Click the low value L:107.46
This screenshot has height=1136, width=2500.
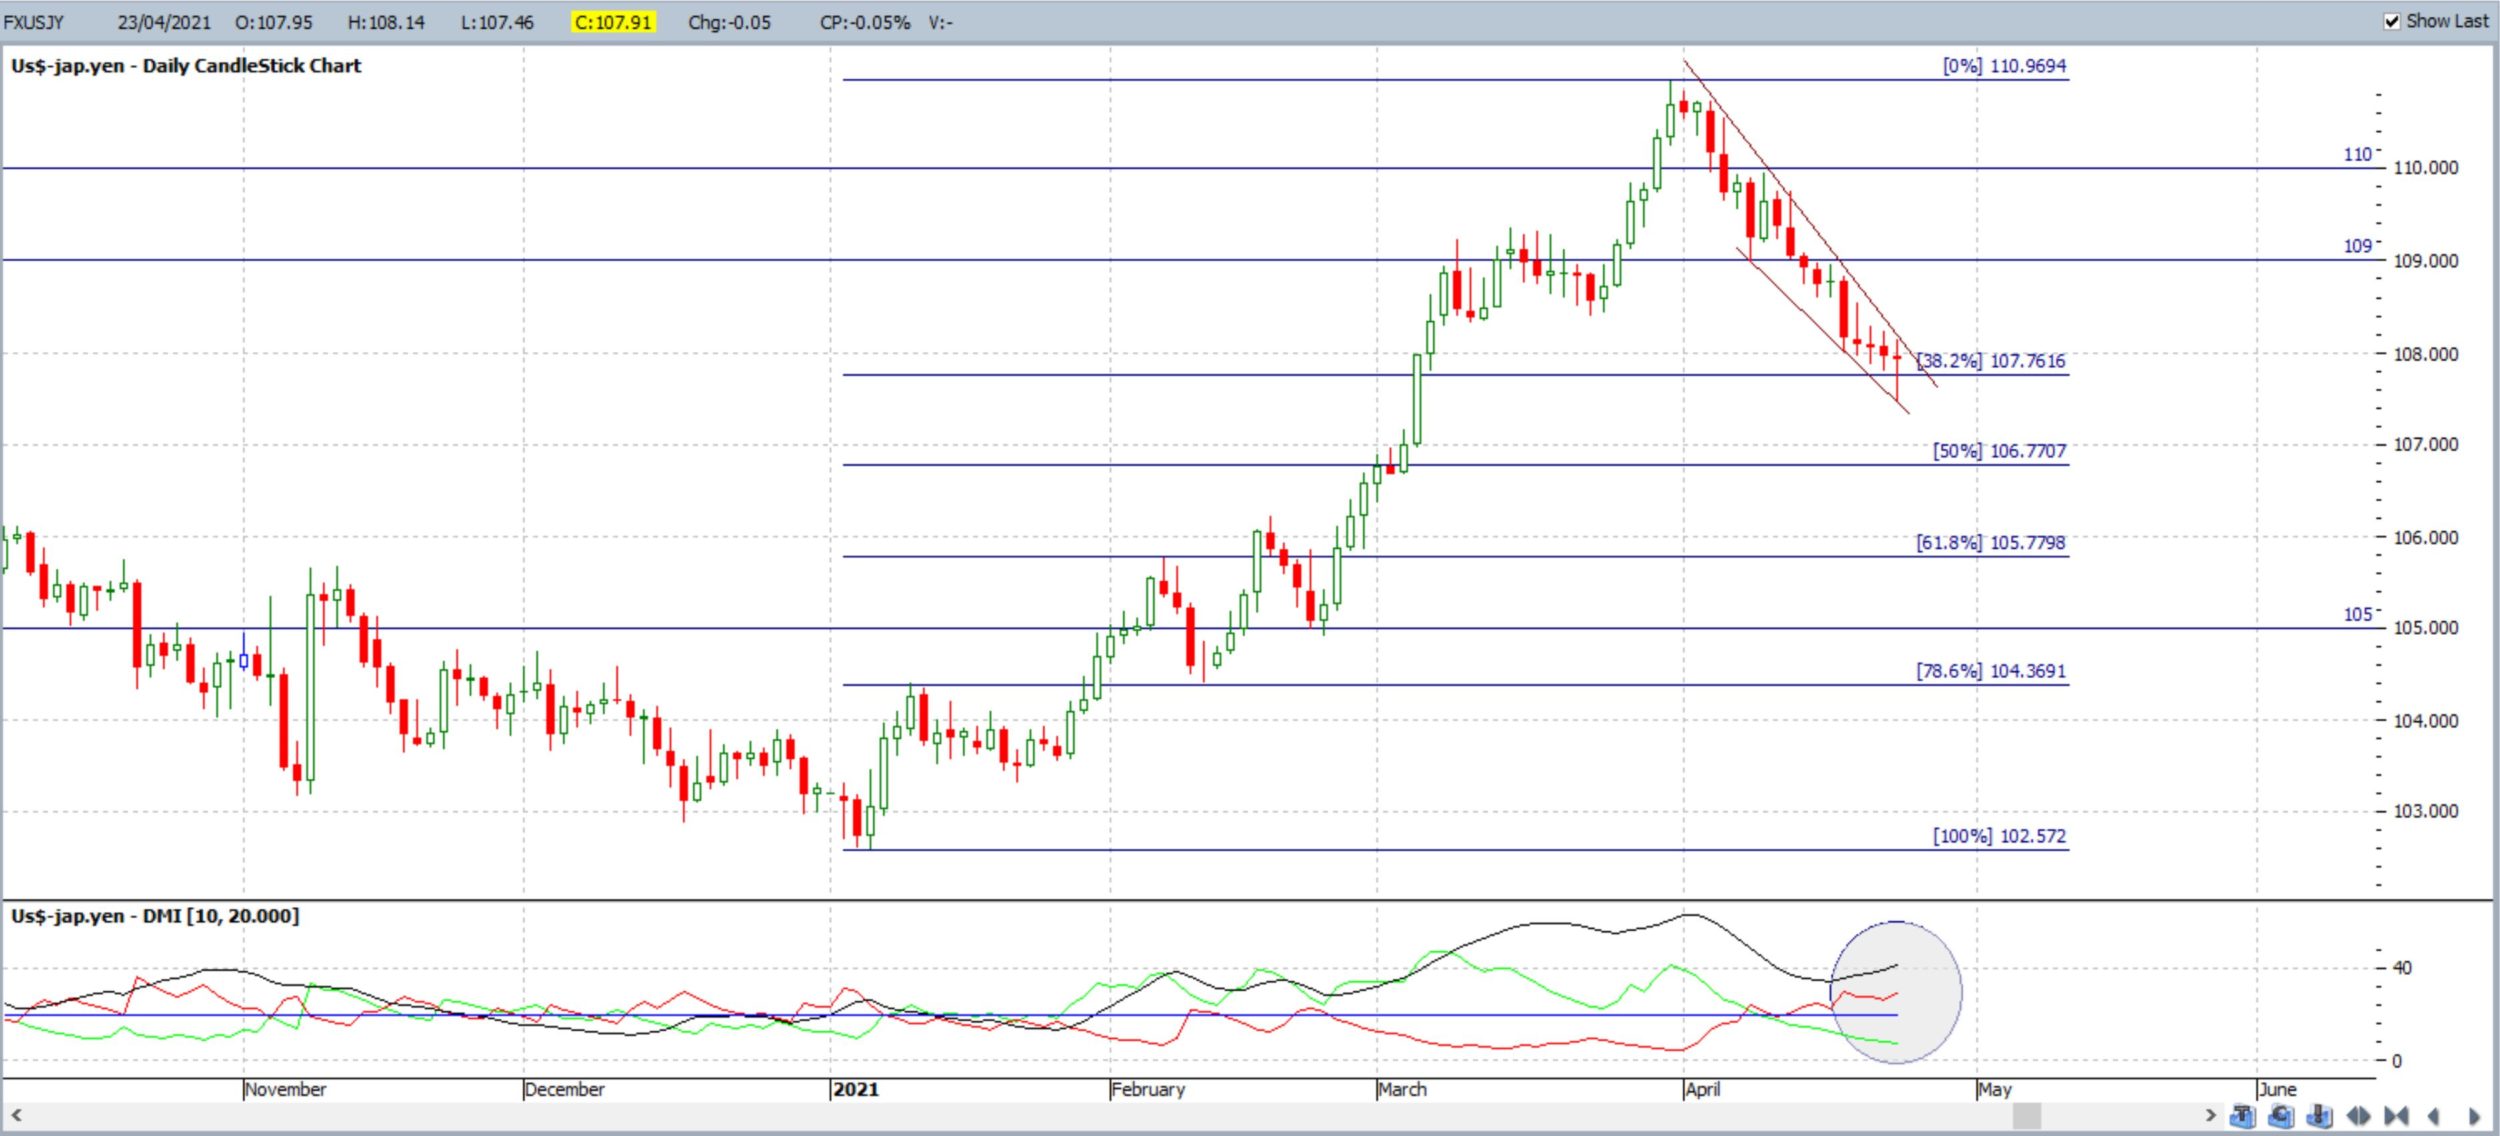coord(497,22)
